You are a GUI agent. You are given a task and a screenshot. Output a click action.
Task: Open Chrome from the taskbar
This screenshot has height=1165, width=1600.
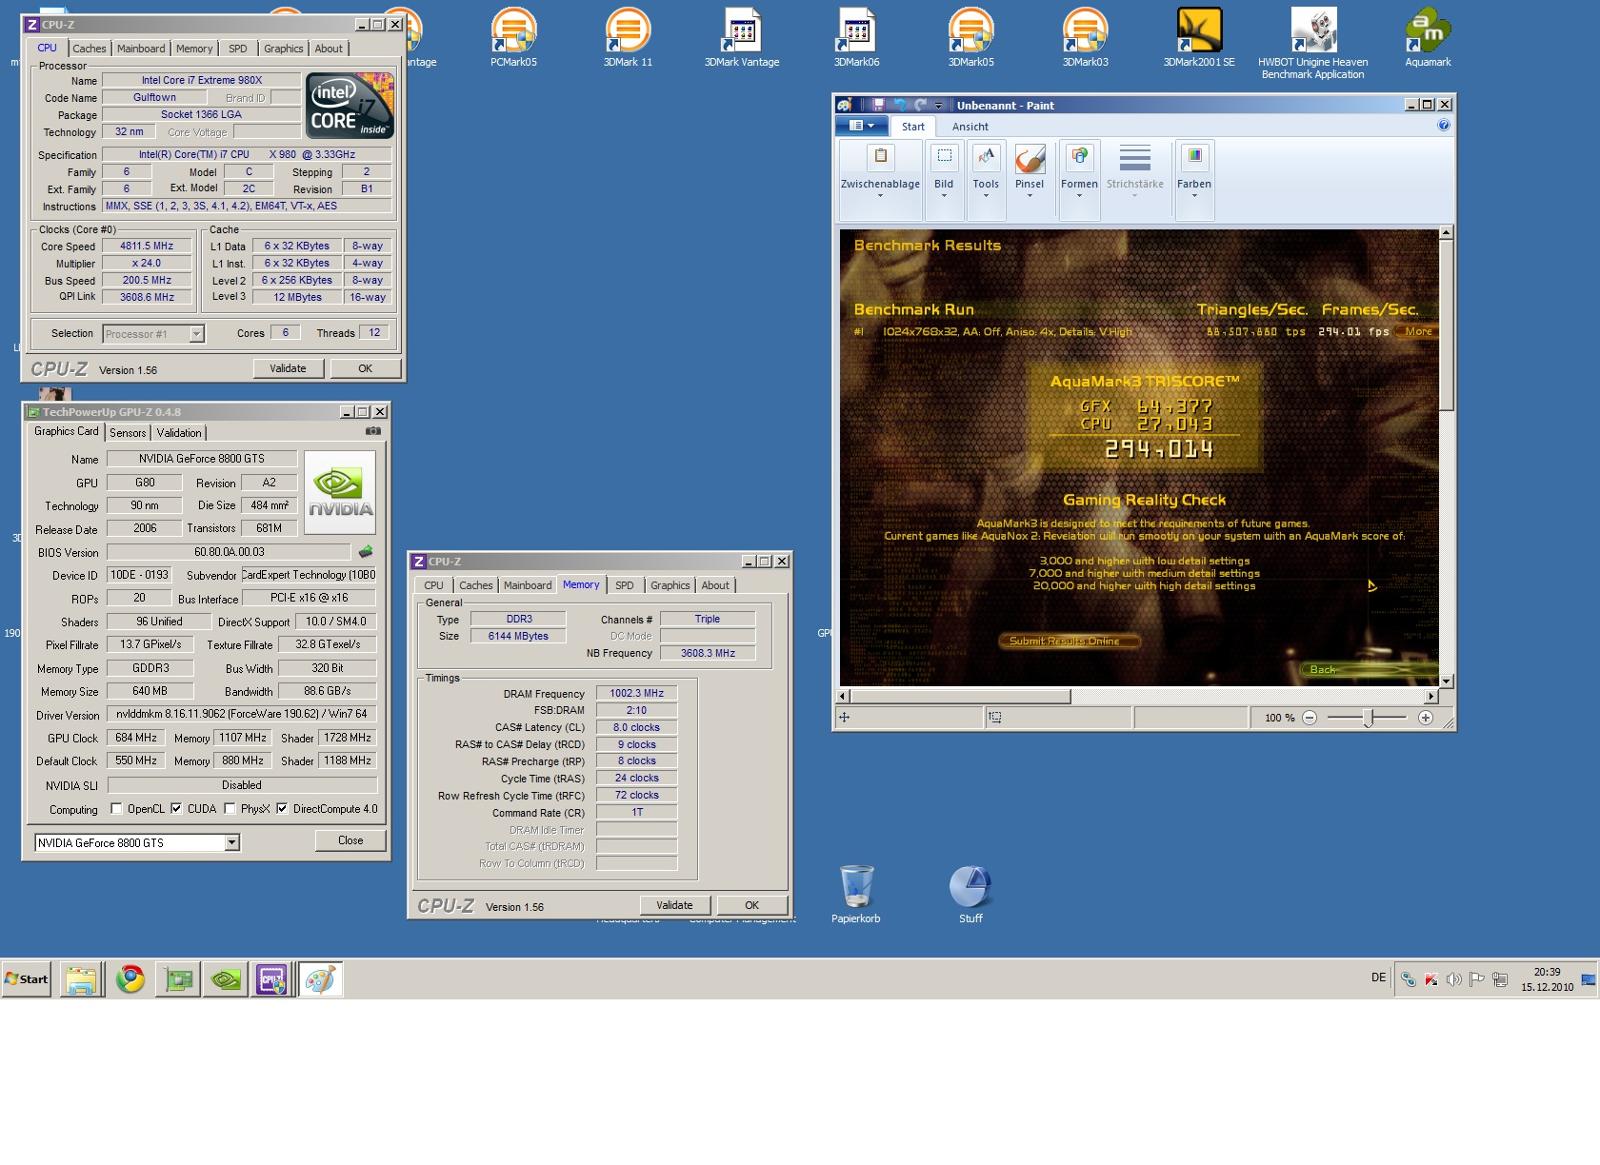point(130,979)
